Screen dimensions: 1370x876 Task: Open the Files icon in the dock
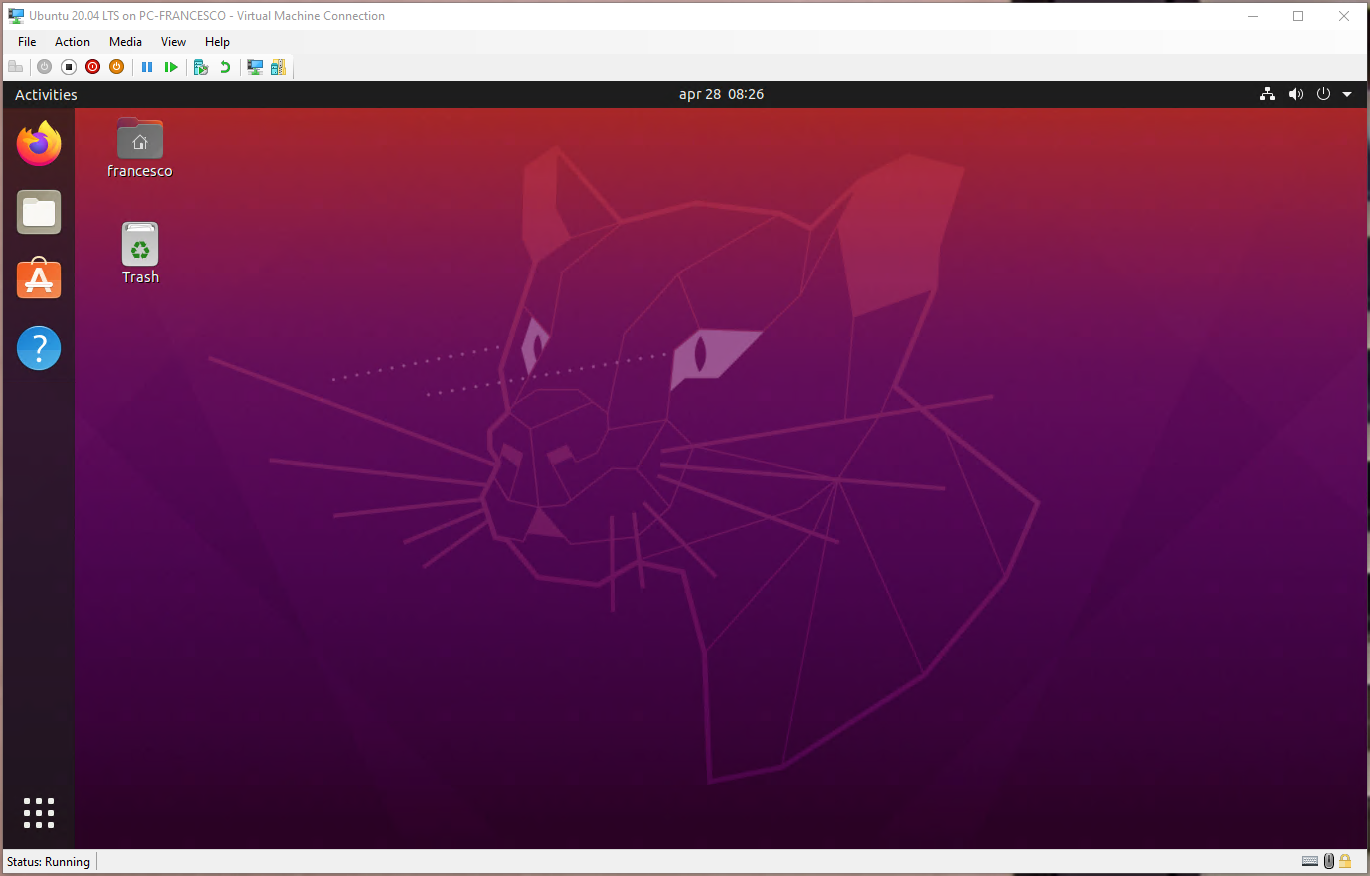click(x=38, y=211)
